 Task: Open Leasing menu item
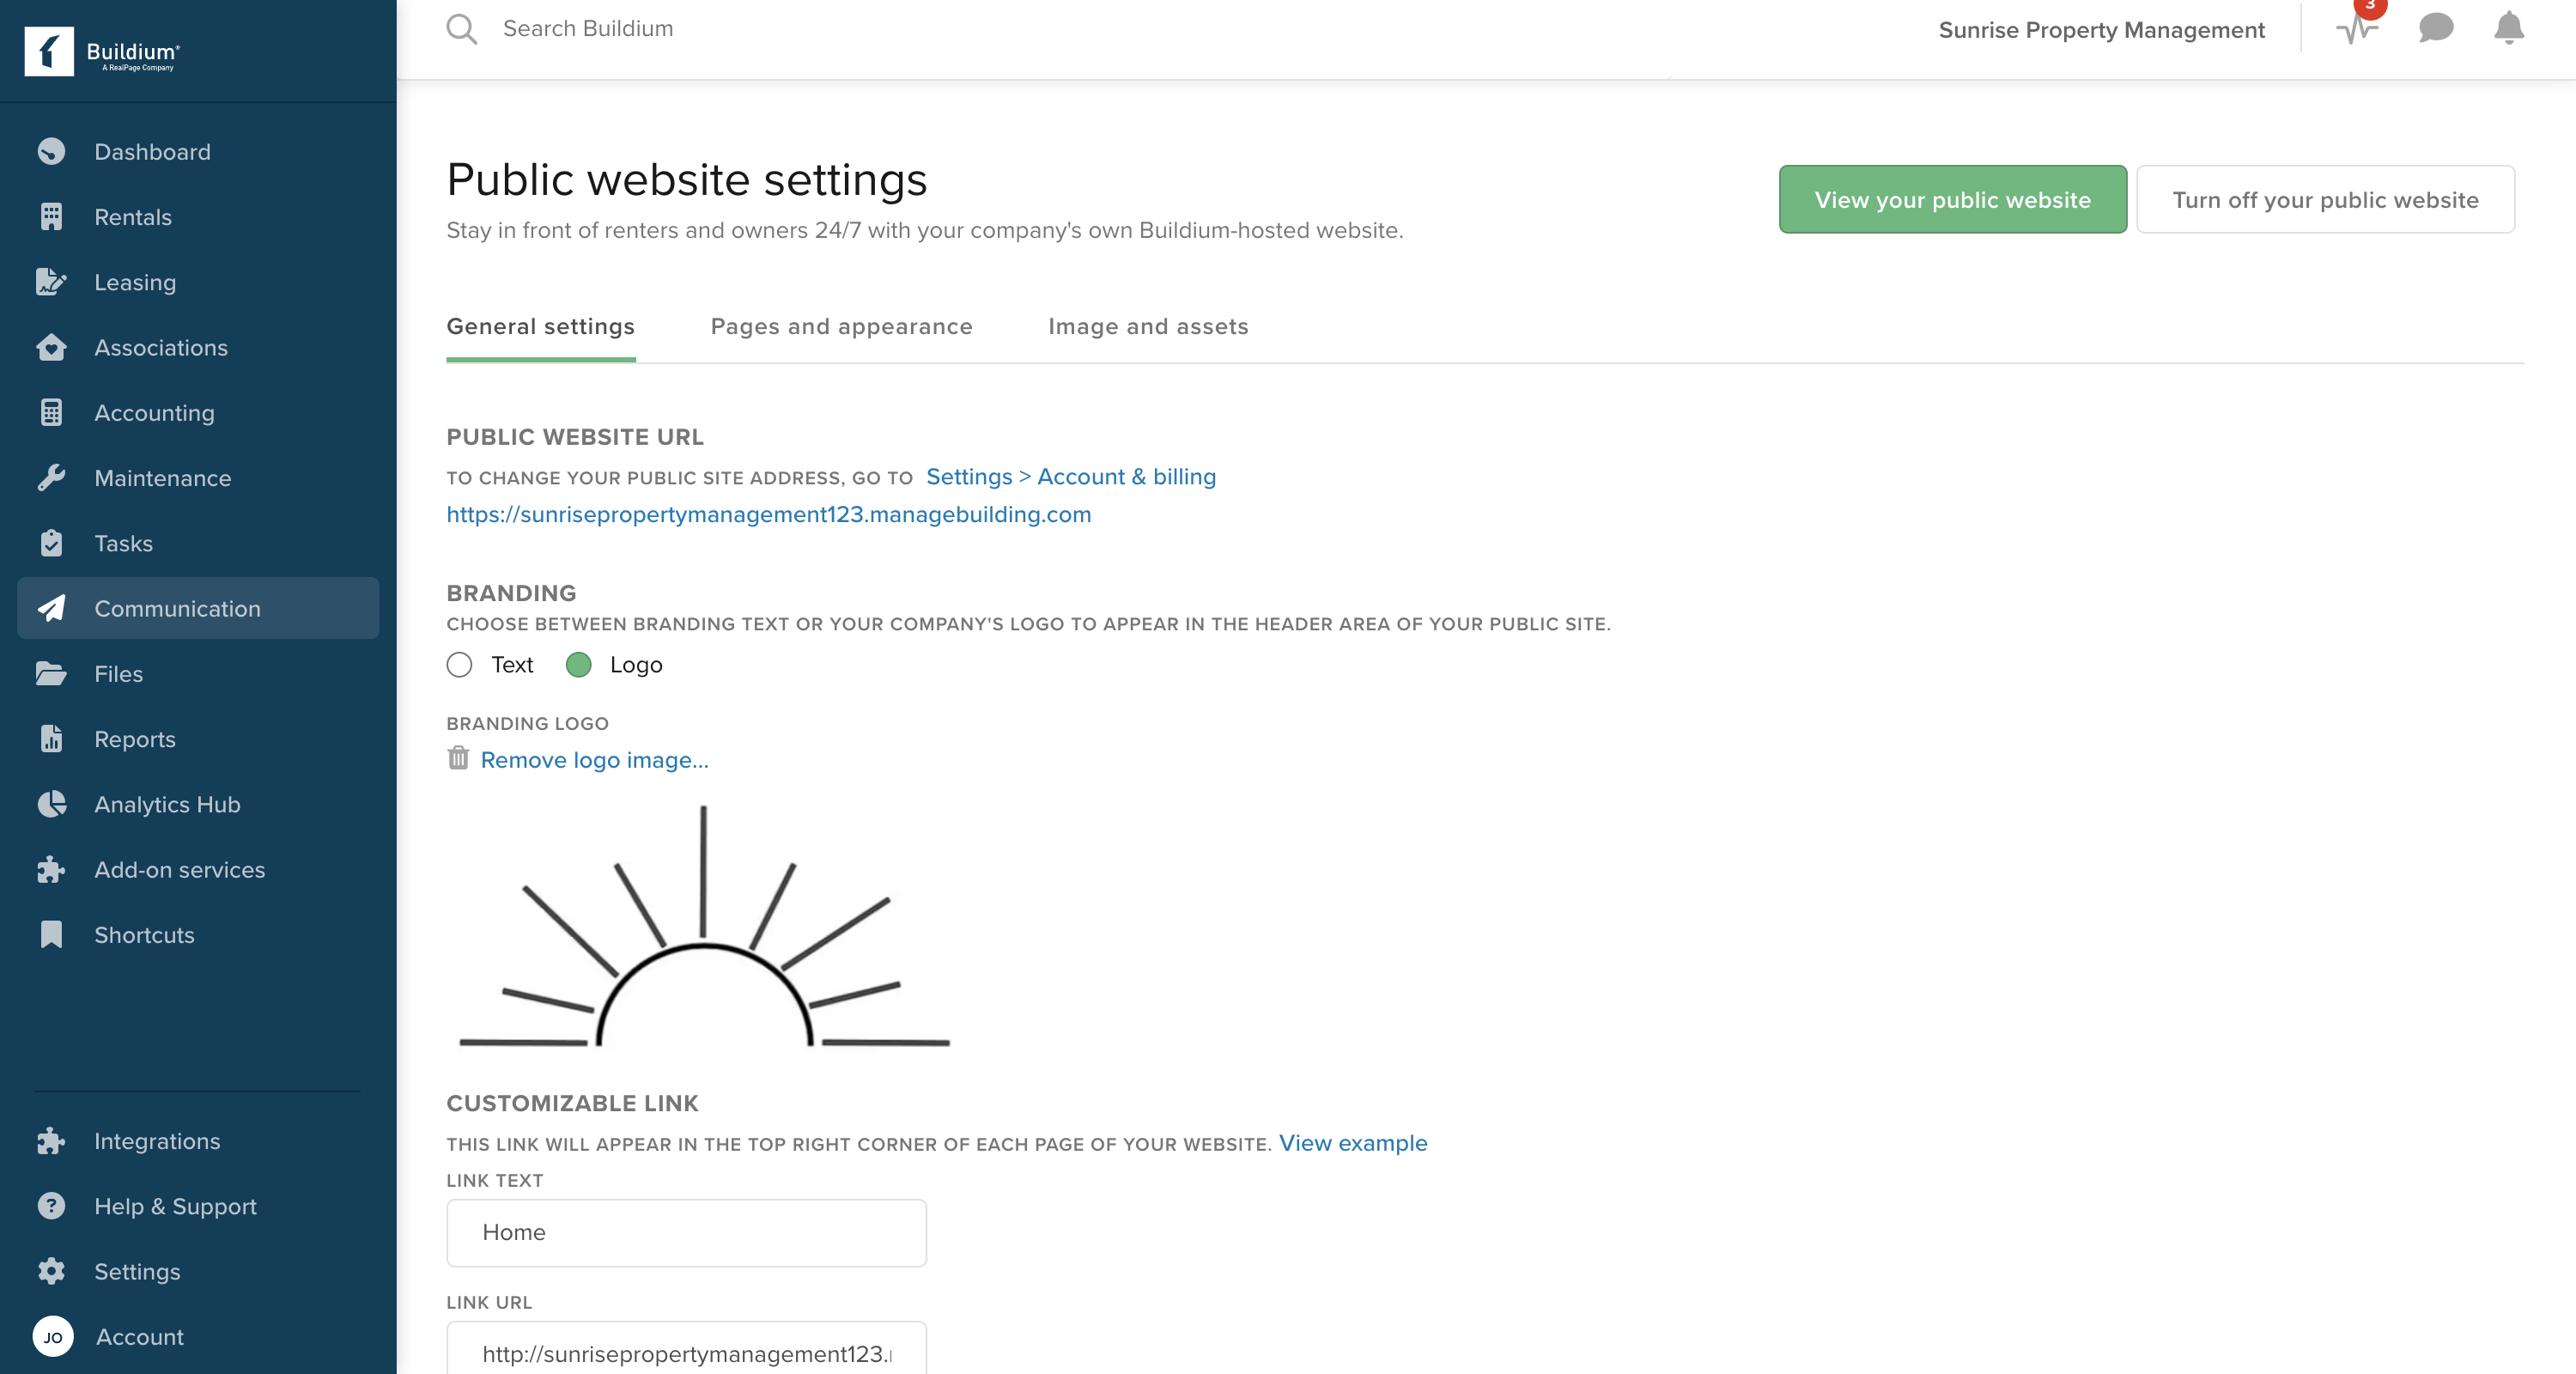click(x=198, y=282)
